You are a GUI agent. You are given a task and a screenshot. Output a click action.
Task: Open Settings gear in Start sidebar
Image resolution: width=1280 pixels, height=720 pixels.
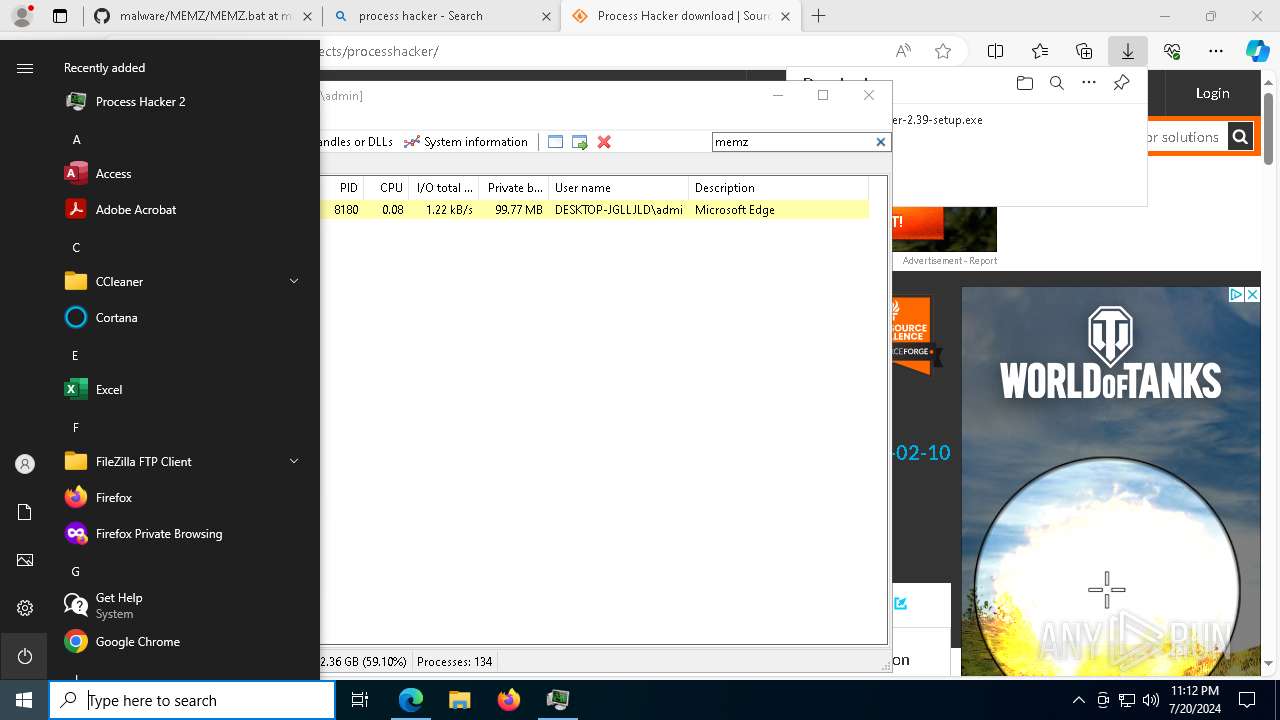(x=25, y=608)
